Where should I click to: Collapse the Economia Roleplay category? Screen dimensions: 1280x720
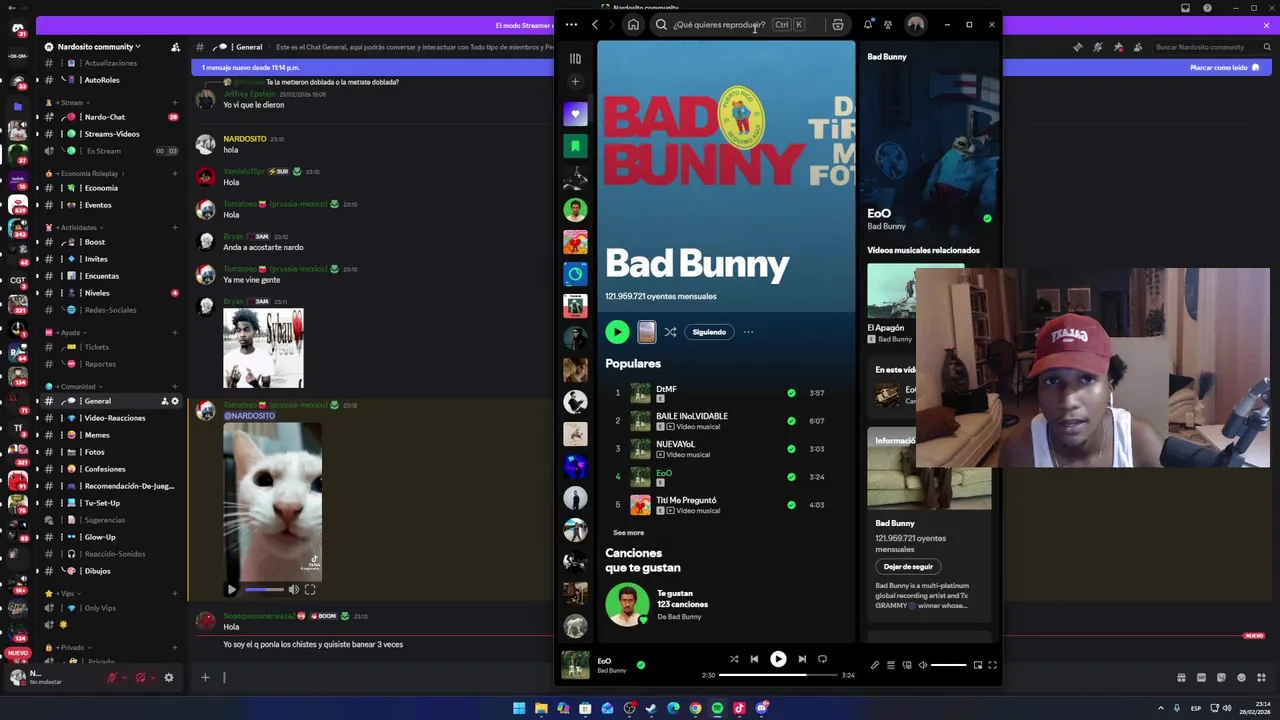88,174
